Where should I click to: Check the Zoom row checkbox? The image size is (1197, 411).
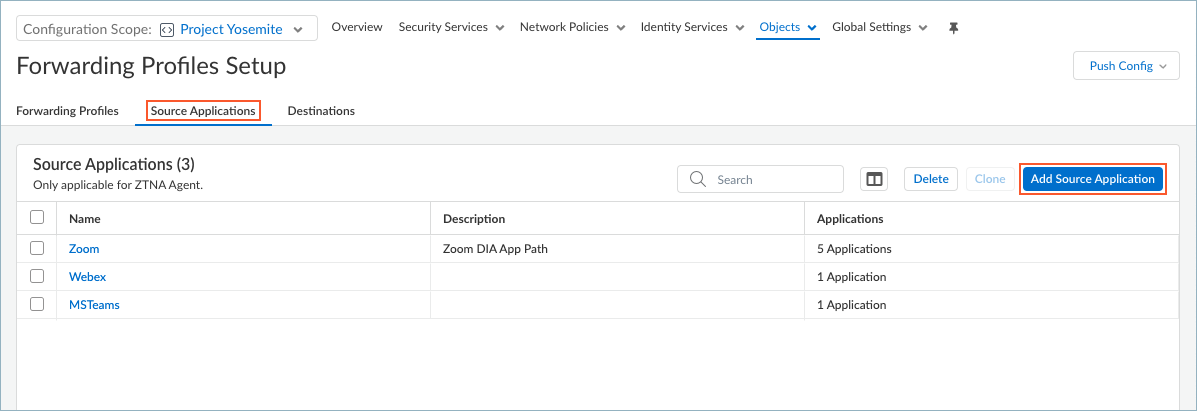(x=37, y=248)
